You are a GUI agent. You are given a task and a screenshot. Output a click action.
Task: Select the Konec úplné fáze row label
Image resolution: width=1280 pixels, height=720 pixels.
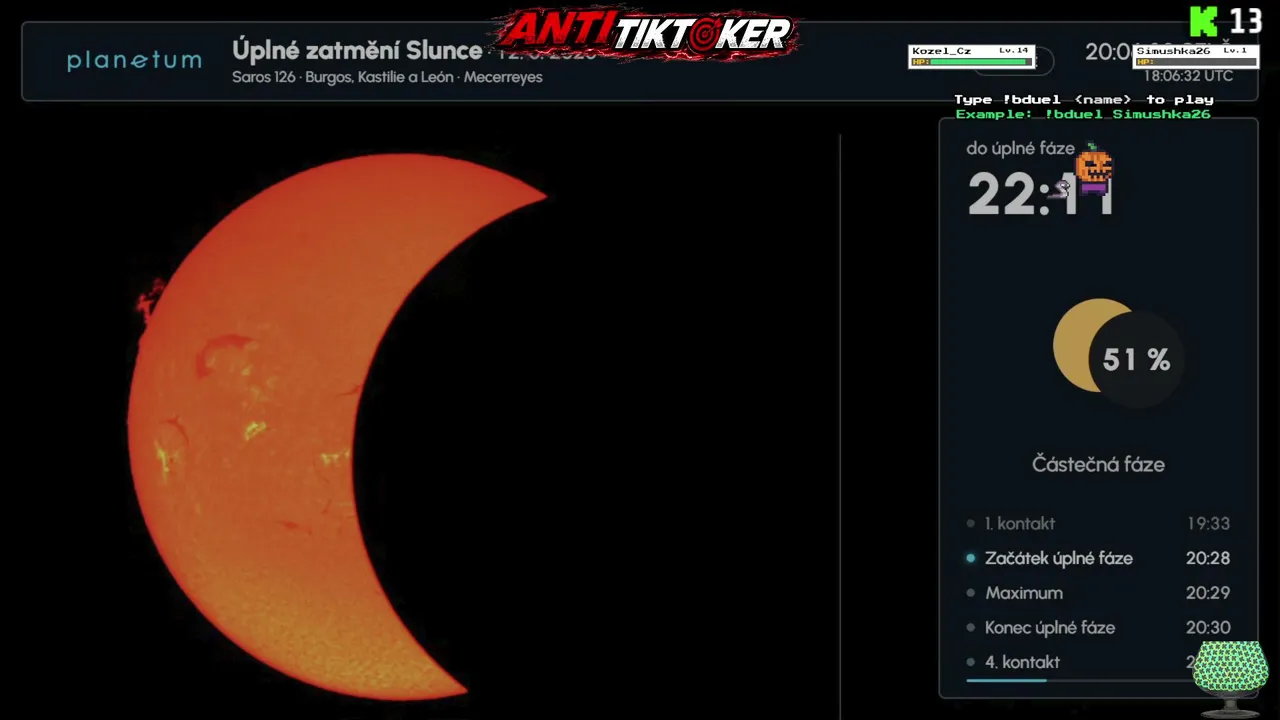point(1049,628)
